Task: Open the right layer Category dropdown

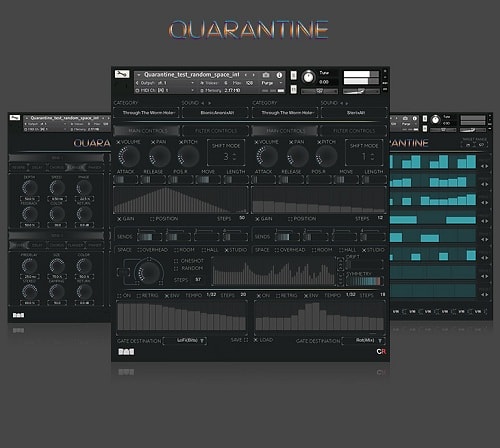Action: pos(285,113)
